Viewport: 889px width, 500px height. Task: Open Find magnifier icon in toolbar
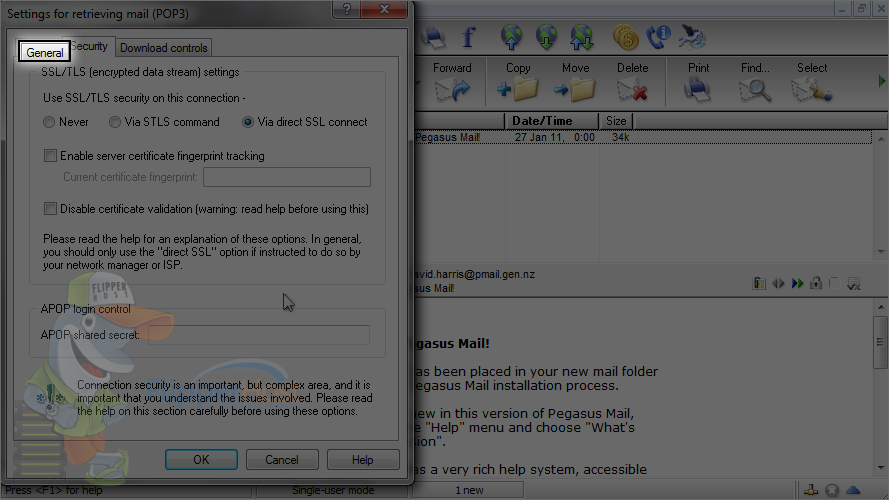coord(755,90)
